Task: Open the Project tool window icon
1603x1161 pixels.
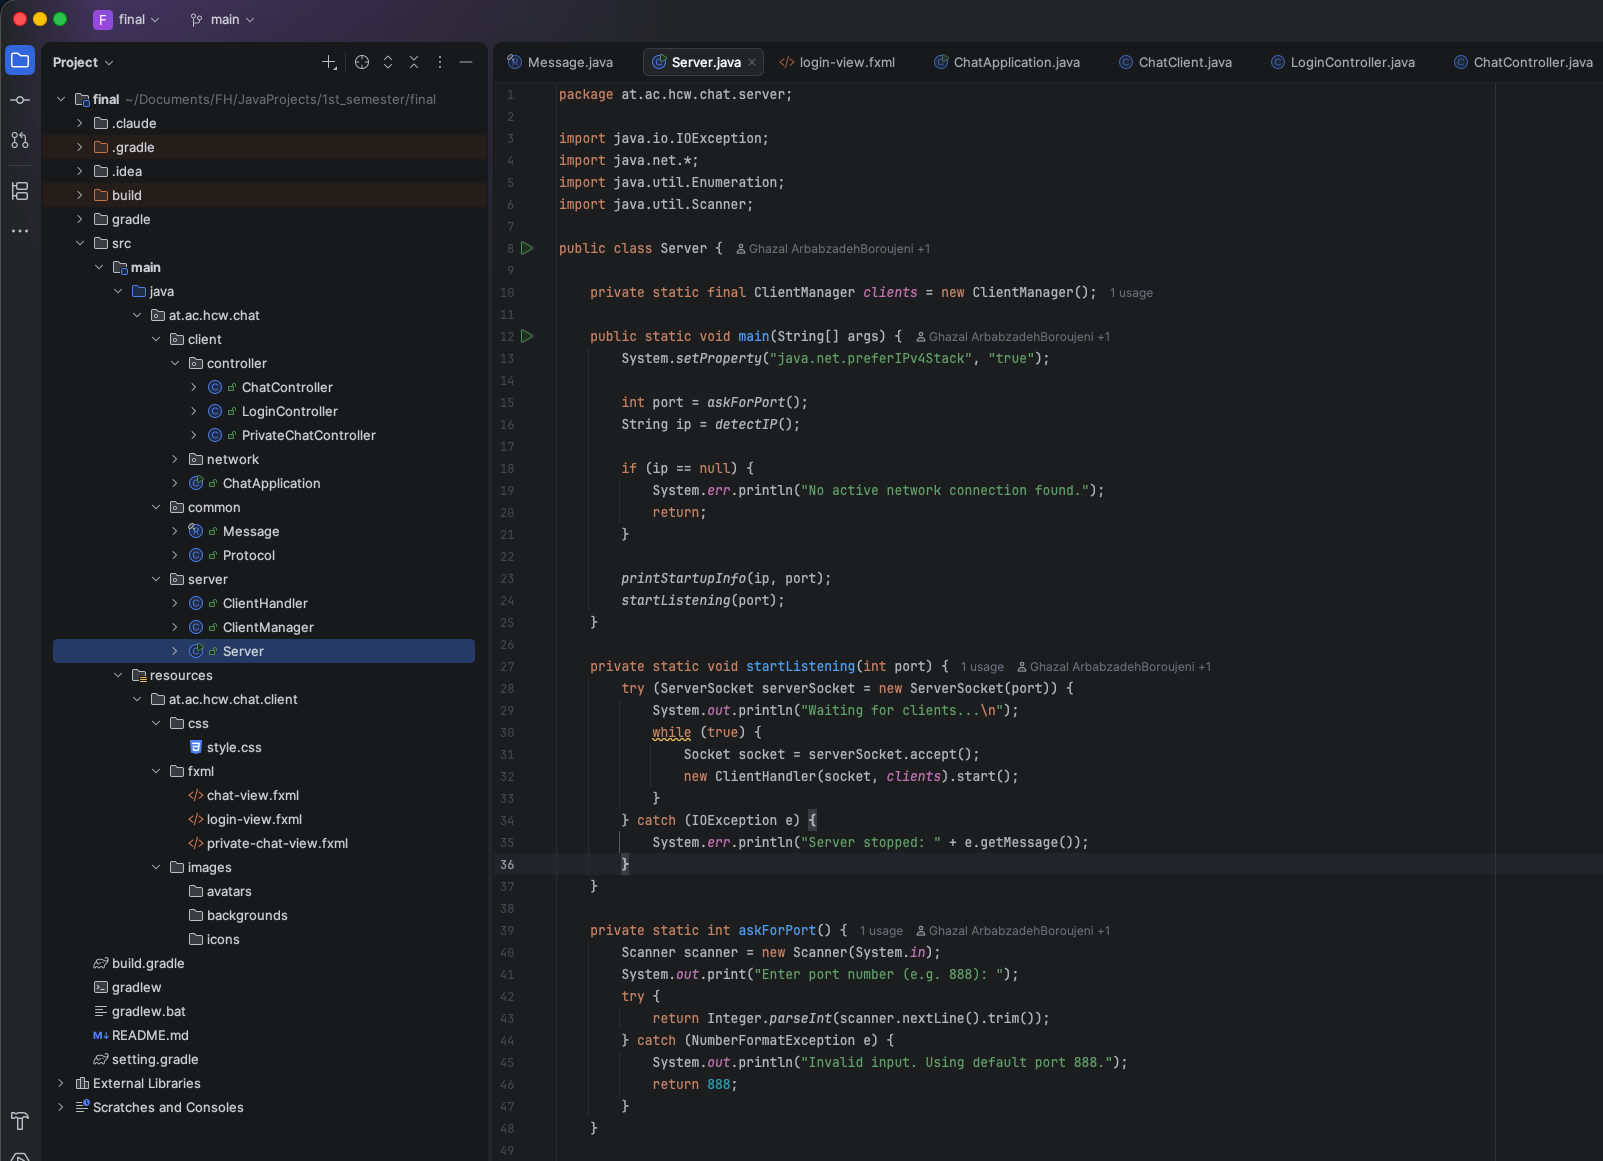Action: click(20, 60)
